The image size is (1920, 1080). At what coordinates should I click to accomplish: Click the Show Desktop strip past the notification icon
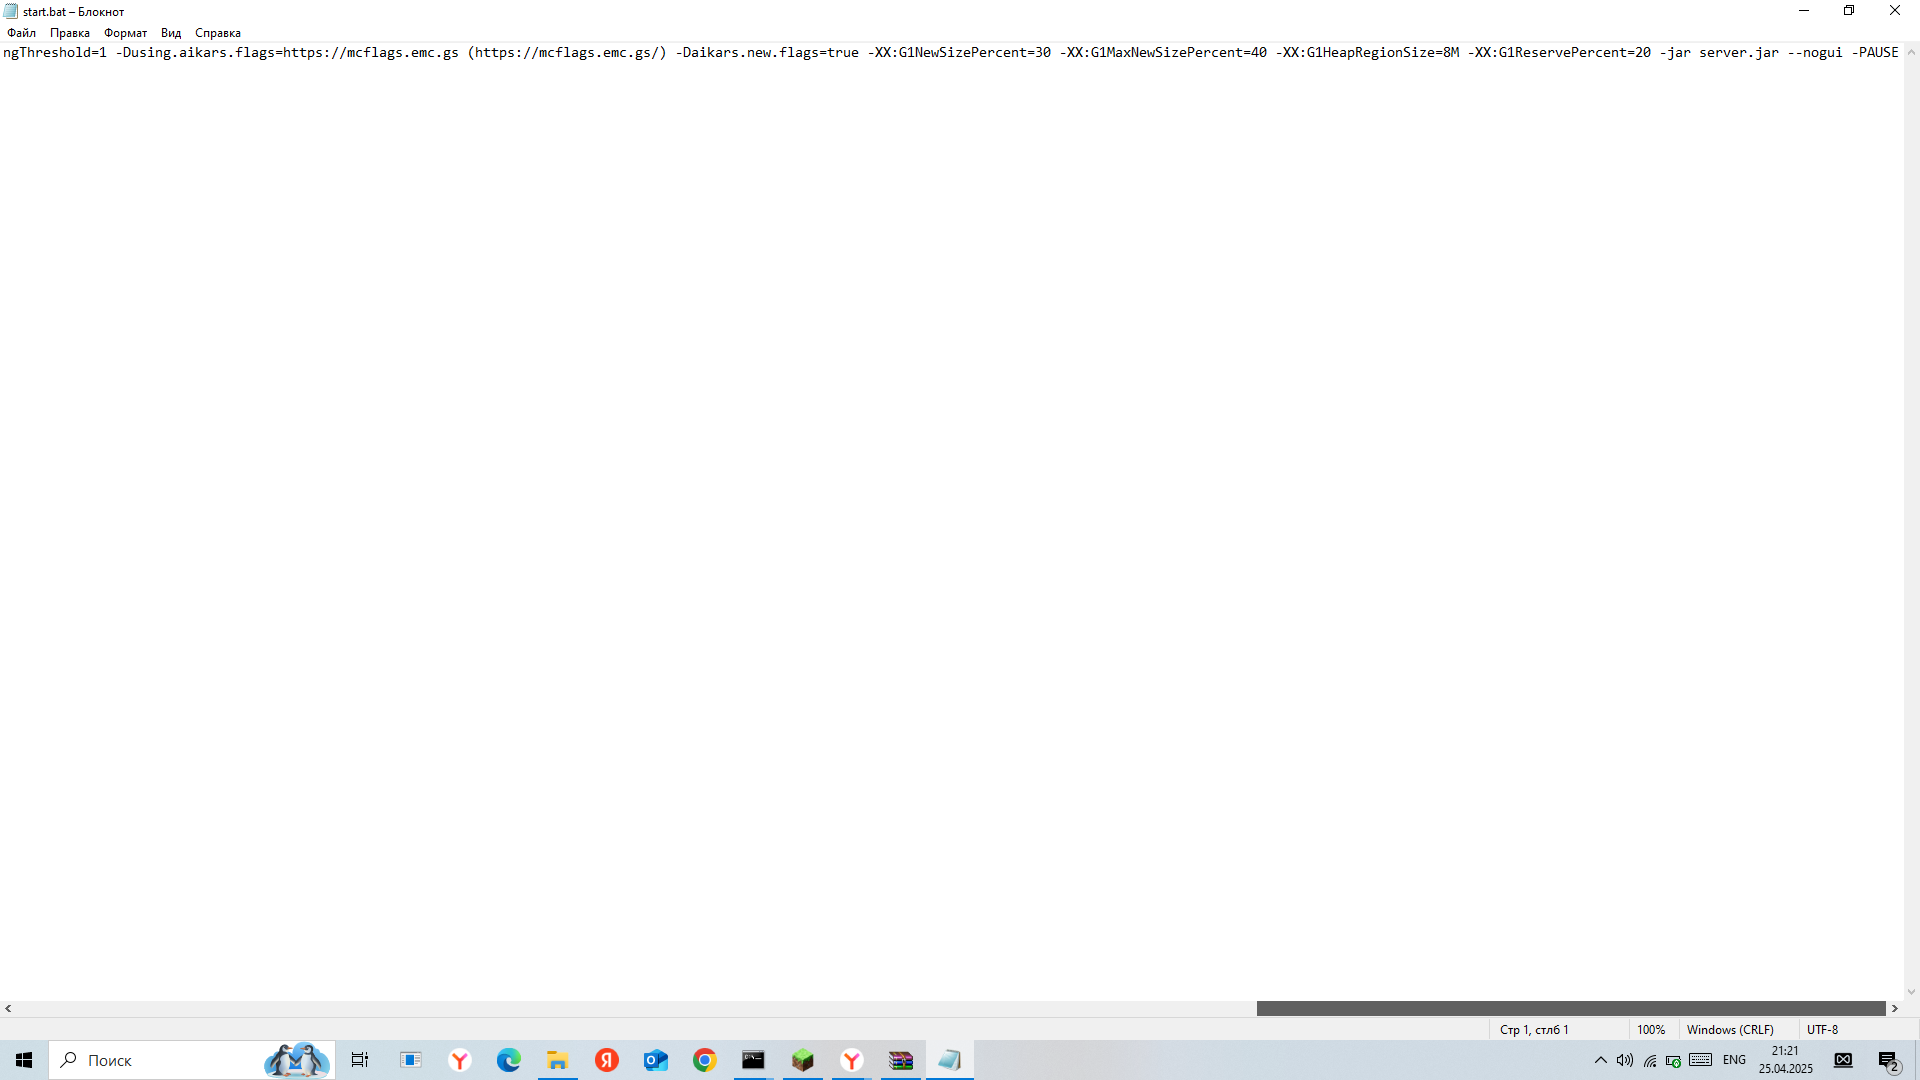pyautogui.click(x=1916, y=1060)
